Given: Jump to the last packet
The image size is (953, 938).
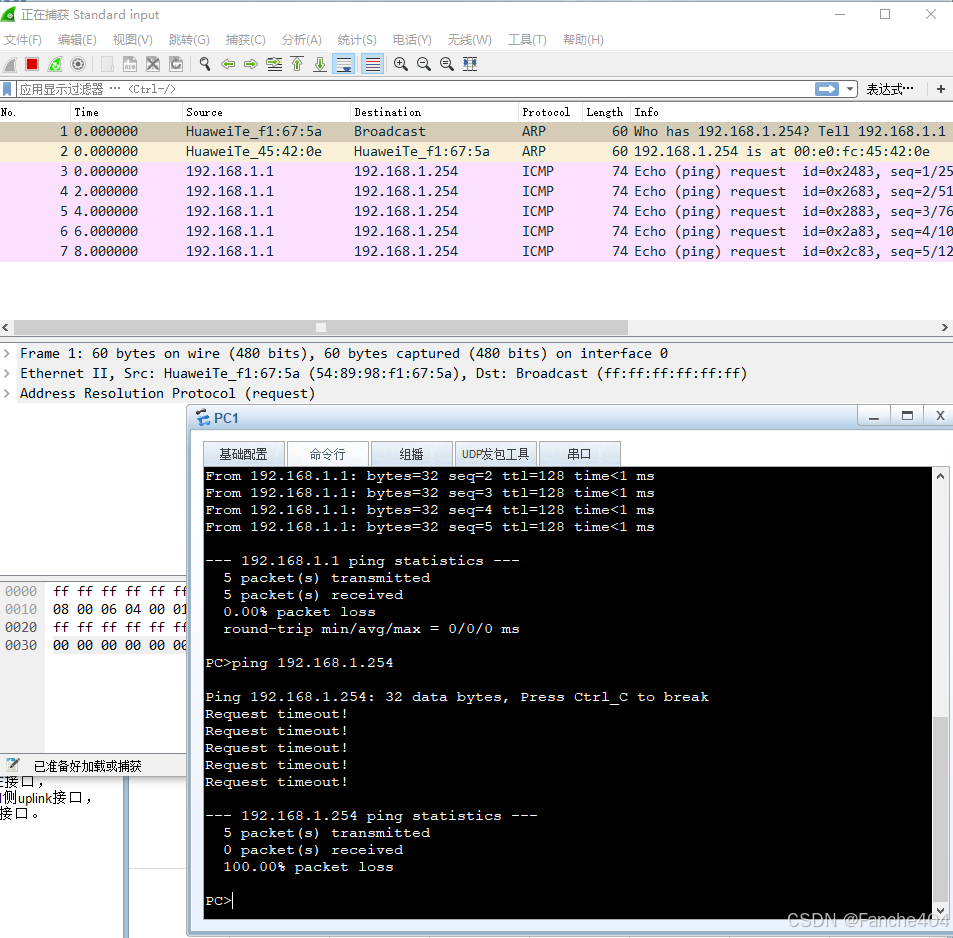Looking at the screenshot, I should click(x=320, y=64).
